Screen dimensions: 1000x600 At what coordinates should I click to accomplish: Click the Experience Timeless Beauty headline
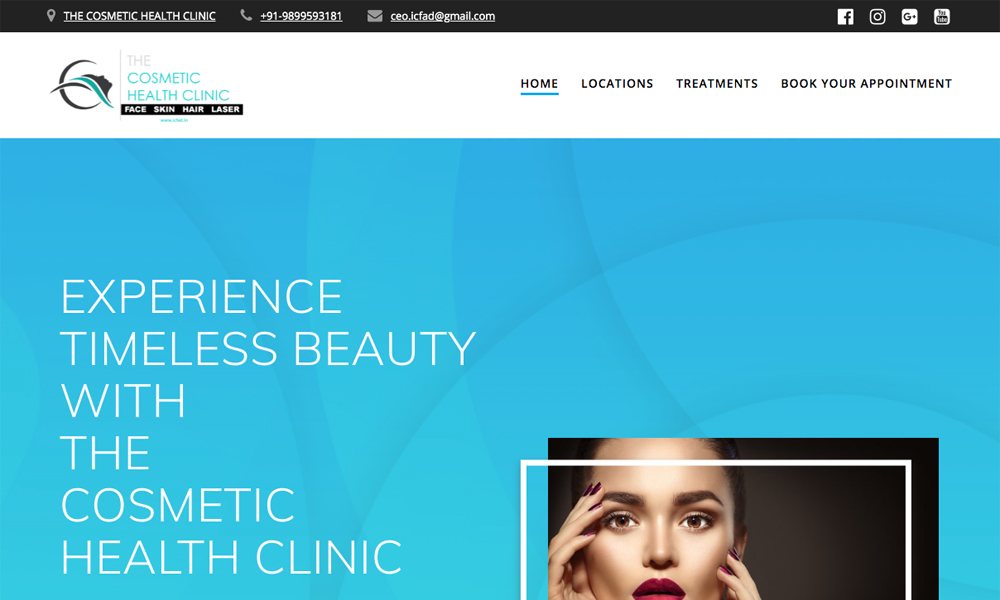tap(268, 427)
